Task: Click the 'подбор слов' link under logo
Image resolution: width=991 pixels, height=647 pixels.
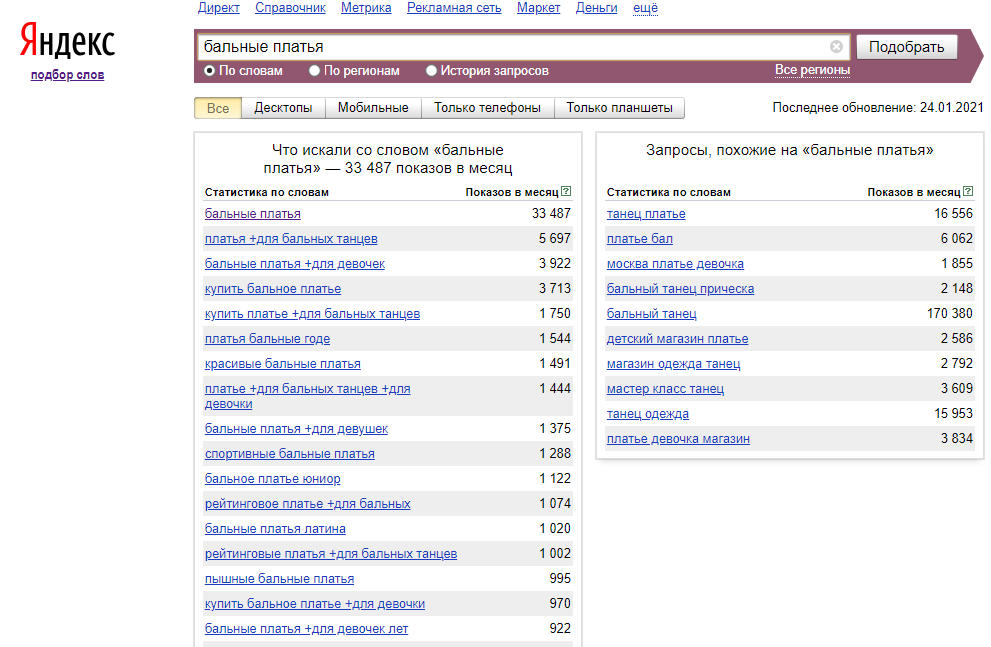Action: [68, 75]
